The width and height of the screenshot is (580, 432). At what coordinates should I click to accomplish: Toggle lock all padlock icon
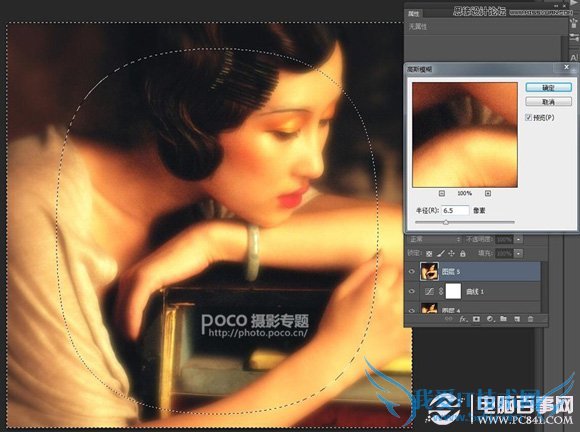[x=462, y=254]
